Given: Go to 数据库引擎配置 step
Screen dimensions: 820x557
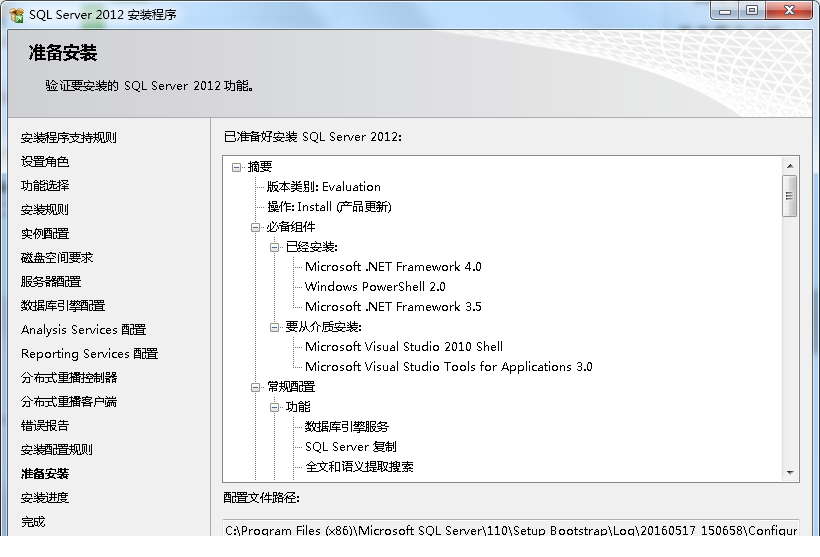Looking at the screenshot, I should pyautogui.click(x=63, y=306).
